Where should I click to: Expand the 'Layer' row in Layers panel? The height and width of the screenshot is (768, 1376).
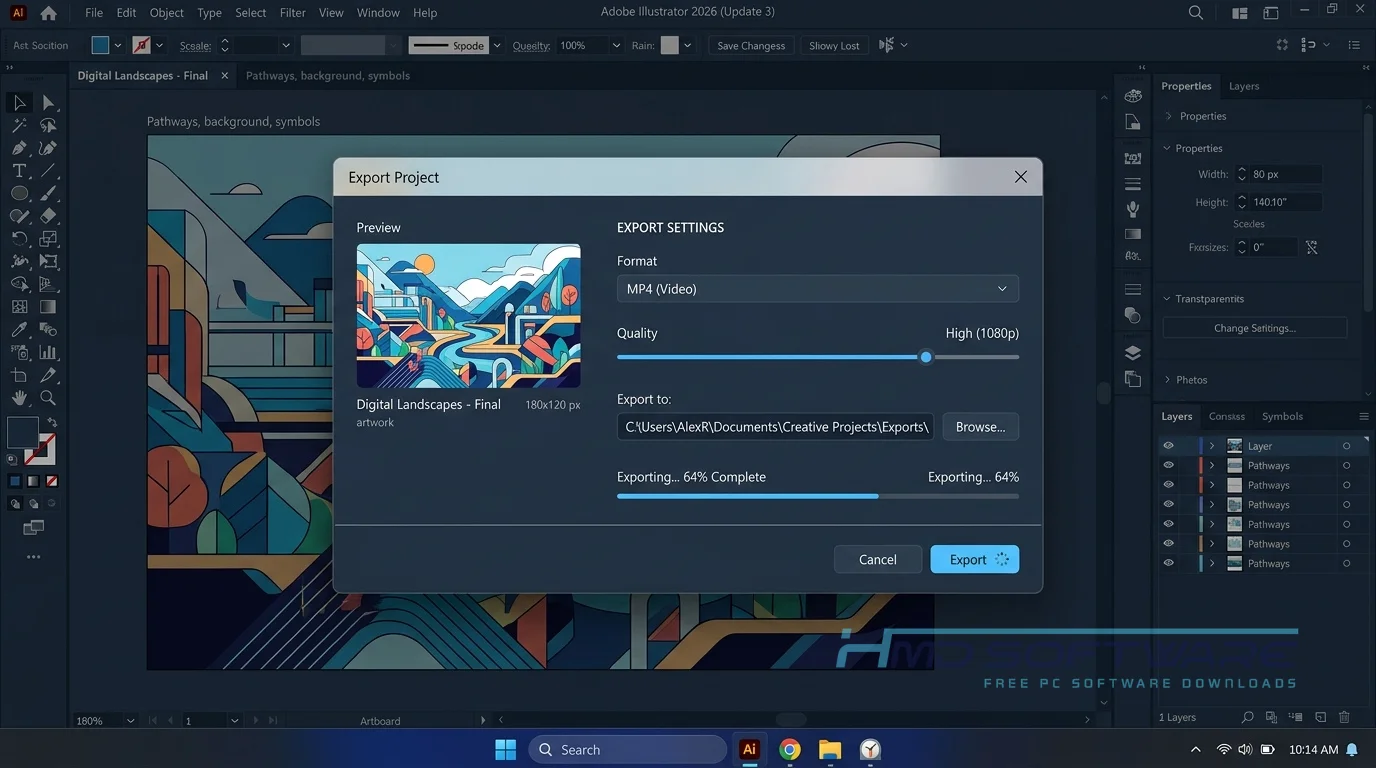coord(1212,446)
